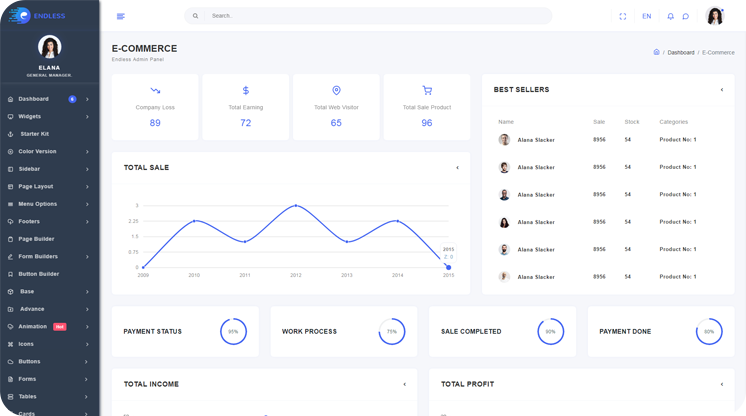The image size is (746, 416).
Task: Click the Payment Status progress circle
Action: (x=233, y=331)
